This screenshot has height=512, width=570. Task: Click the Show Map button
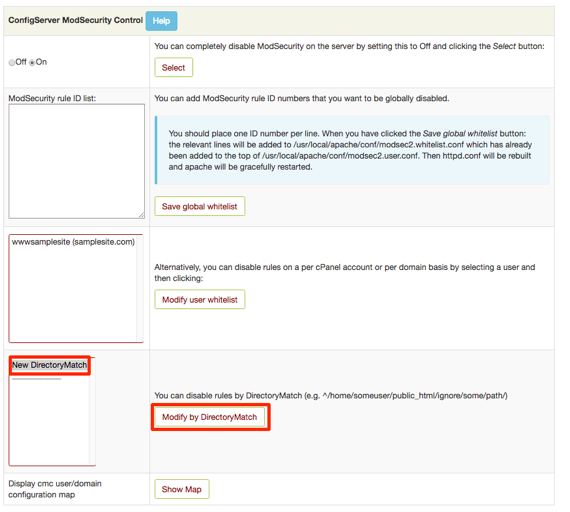point(182,489)
